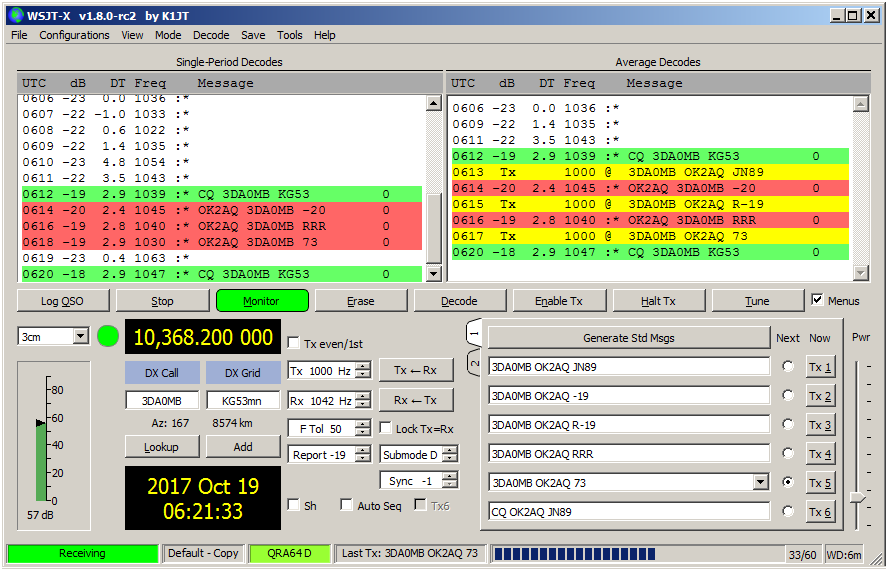Adjust the F Tol 50 spinner

(x=329, y=429)
